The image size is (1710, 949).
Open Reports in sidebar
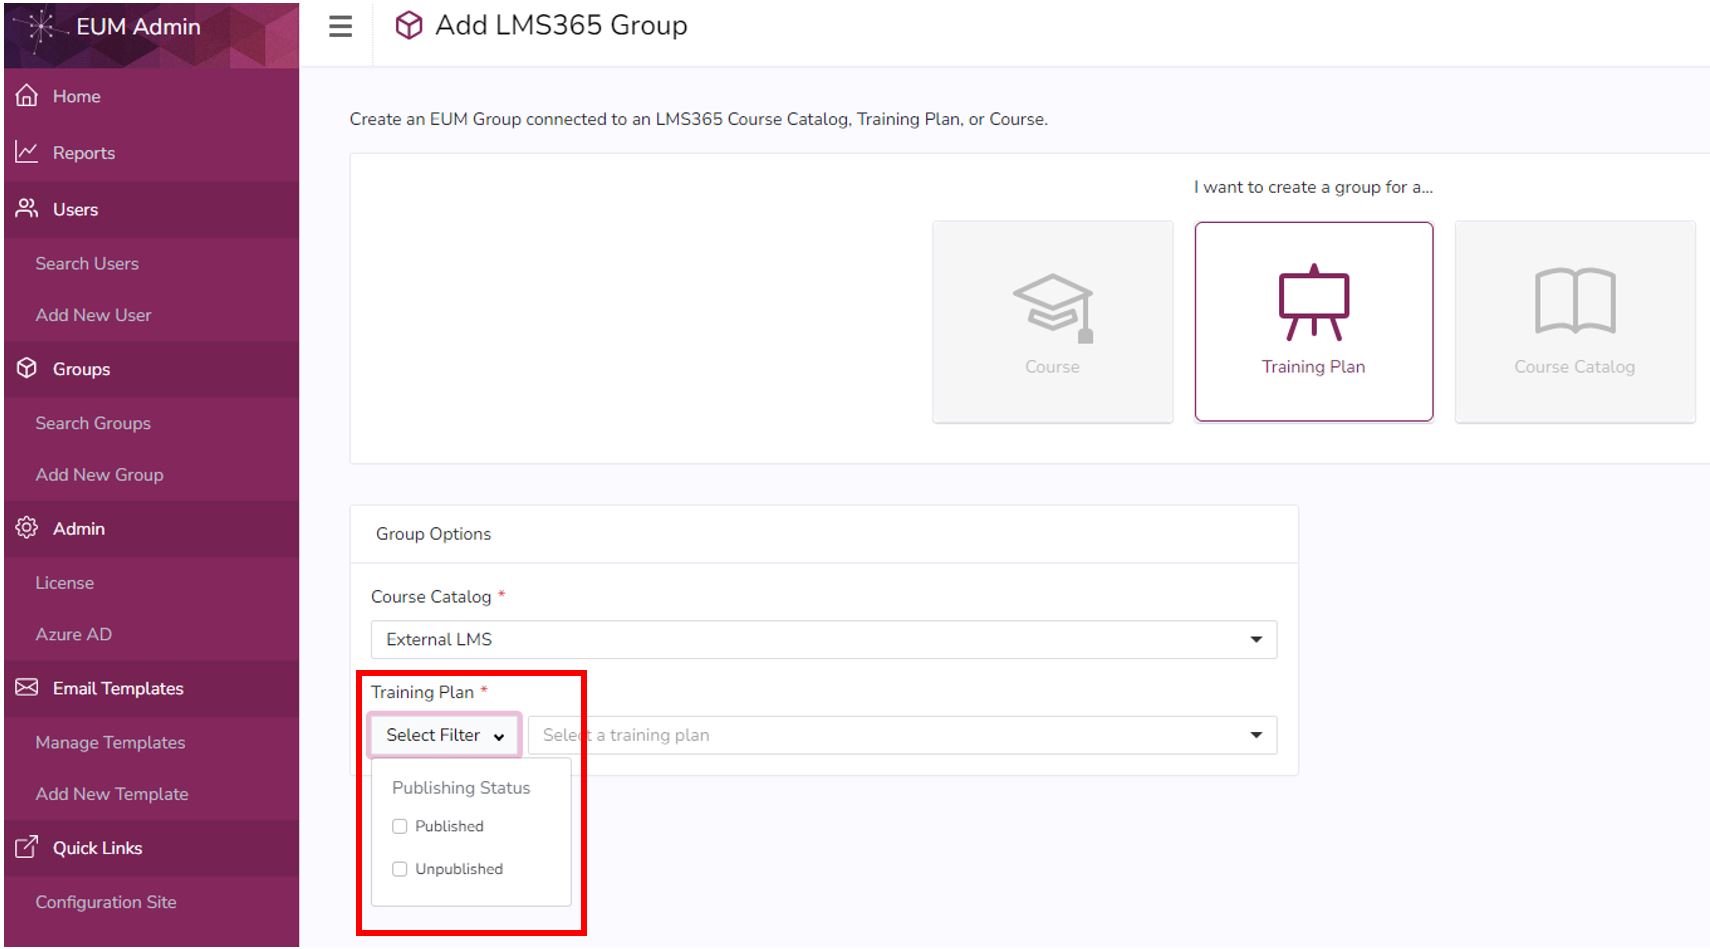pos(151,153)
